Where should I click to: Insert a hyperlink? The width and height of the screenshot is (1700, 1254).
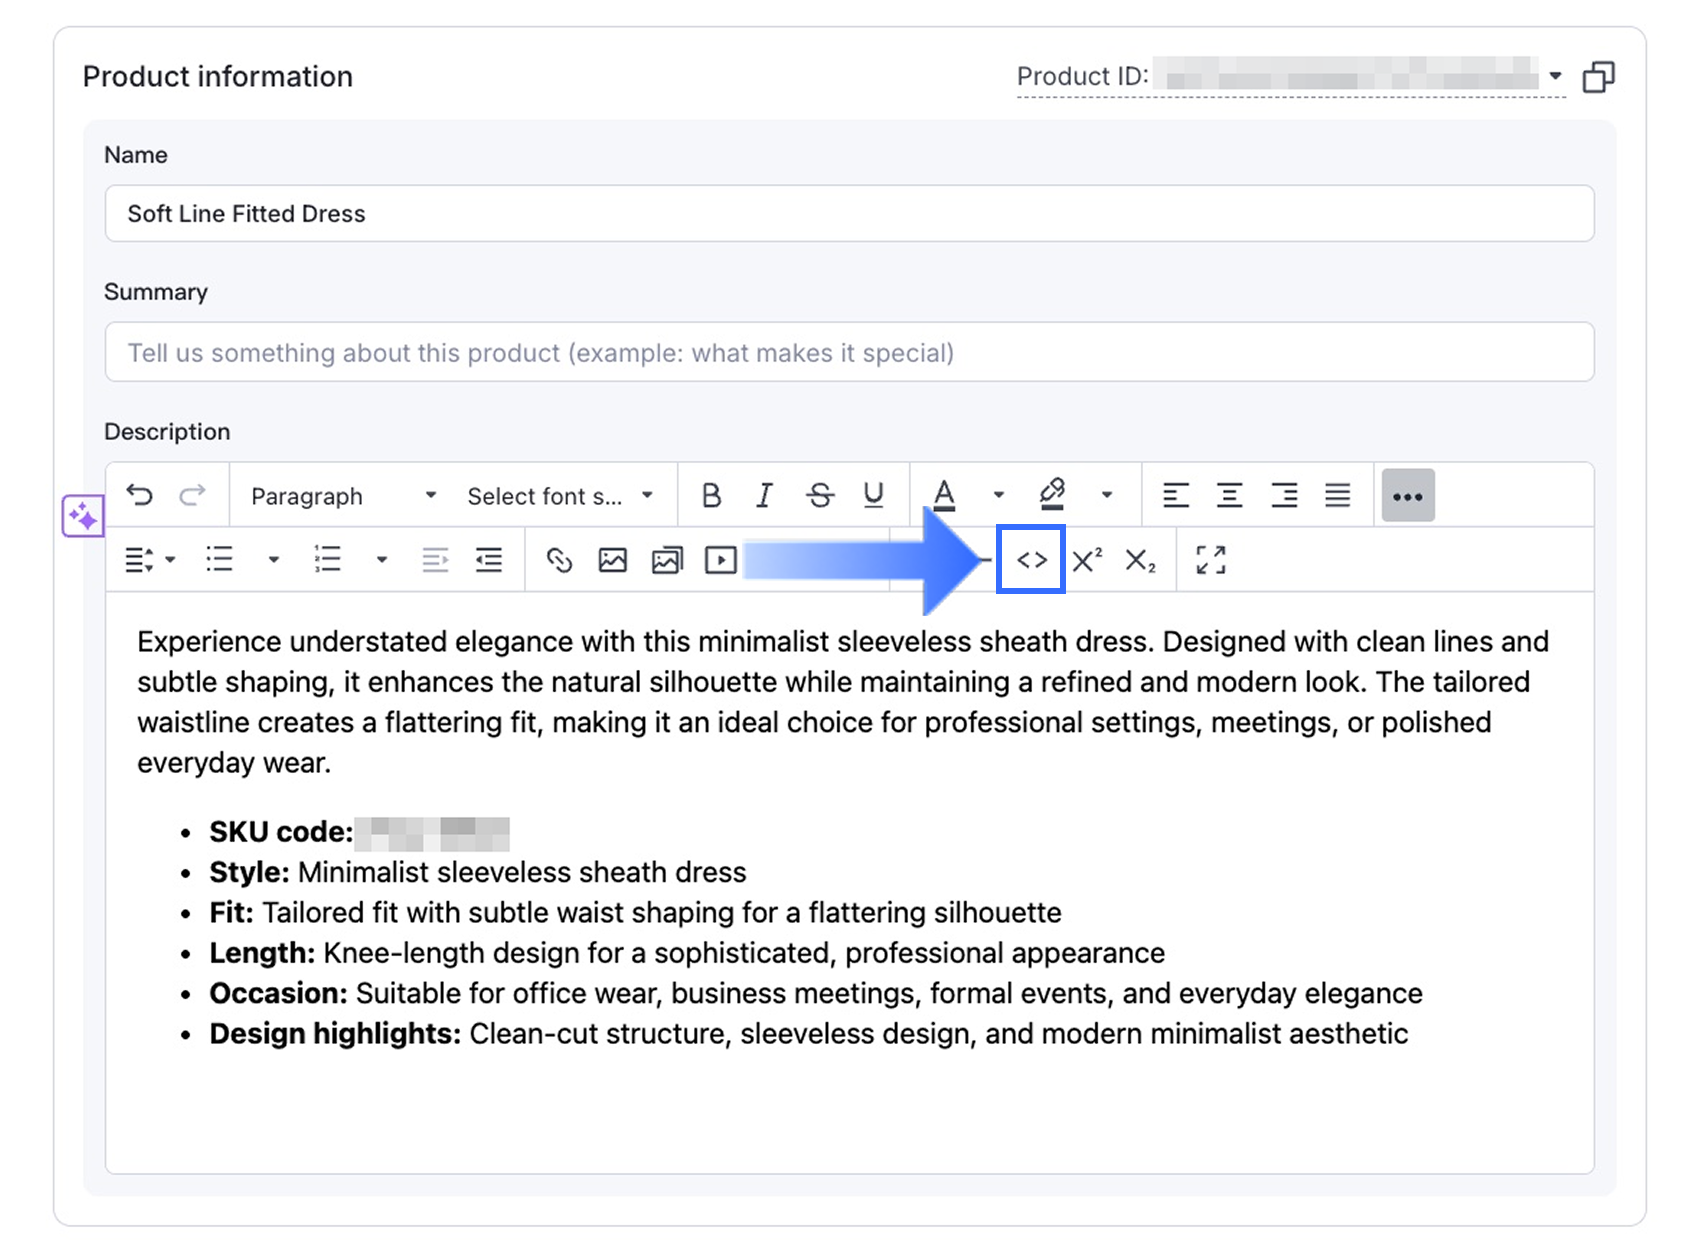coord(559,560)
